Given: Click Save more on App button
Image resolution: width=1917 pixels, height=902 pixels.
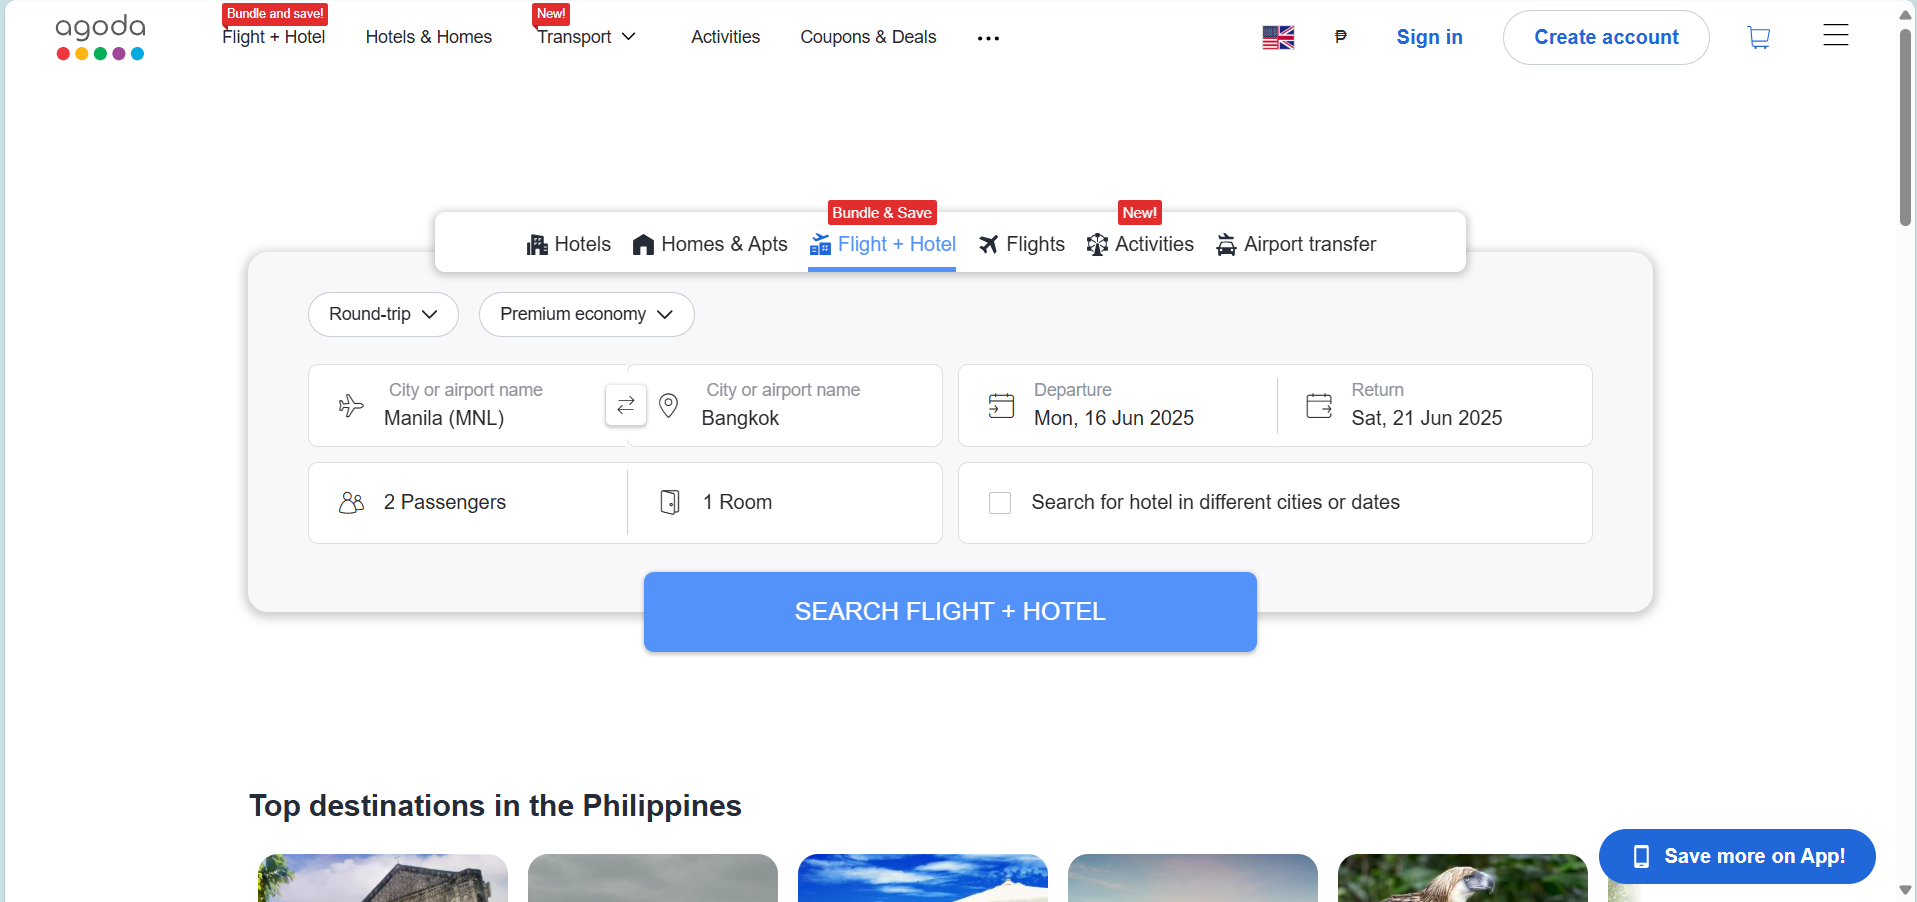Looking at the screenshot, I should tap(1737, 856).
